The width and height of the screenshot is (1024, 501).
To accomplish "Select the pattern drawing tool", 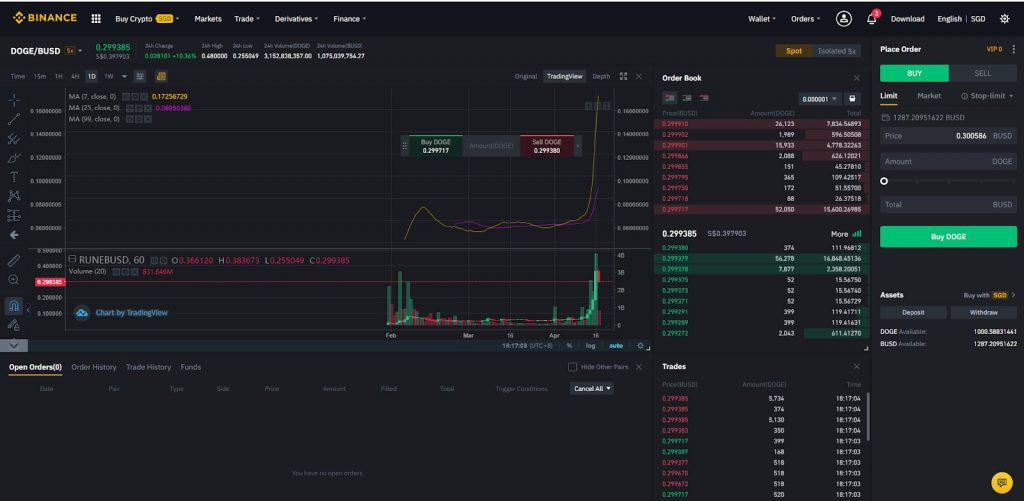I will tap(14, 196).
